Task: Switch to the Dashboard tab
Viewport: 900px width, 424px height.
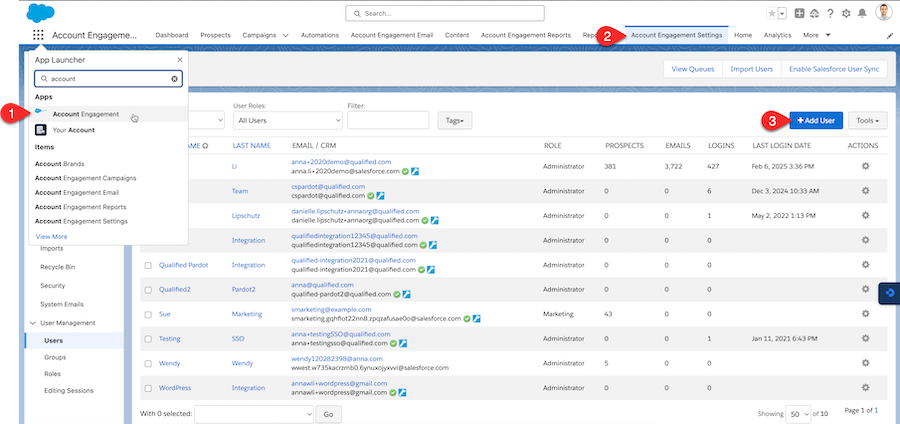Action: pyautogui.click(x=172, y=35)
